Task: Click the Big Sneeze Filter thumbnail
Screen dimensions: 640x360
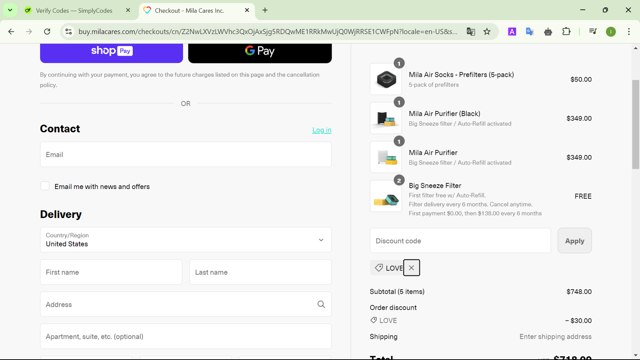Action: point(386,196)
